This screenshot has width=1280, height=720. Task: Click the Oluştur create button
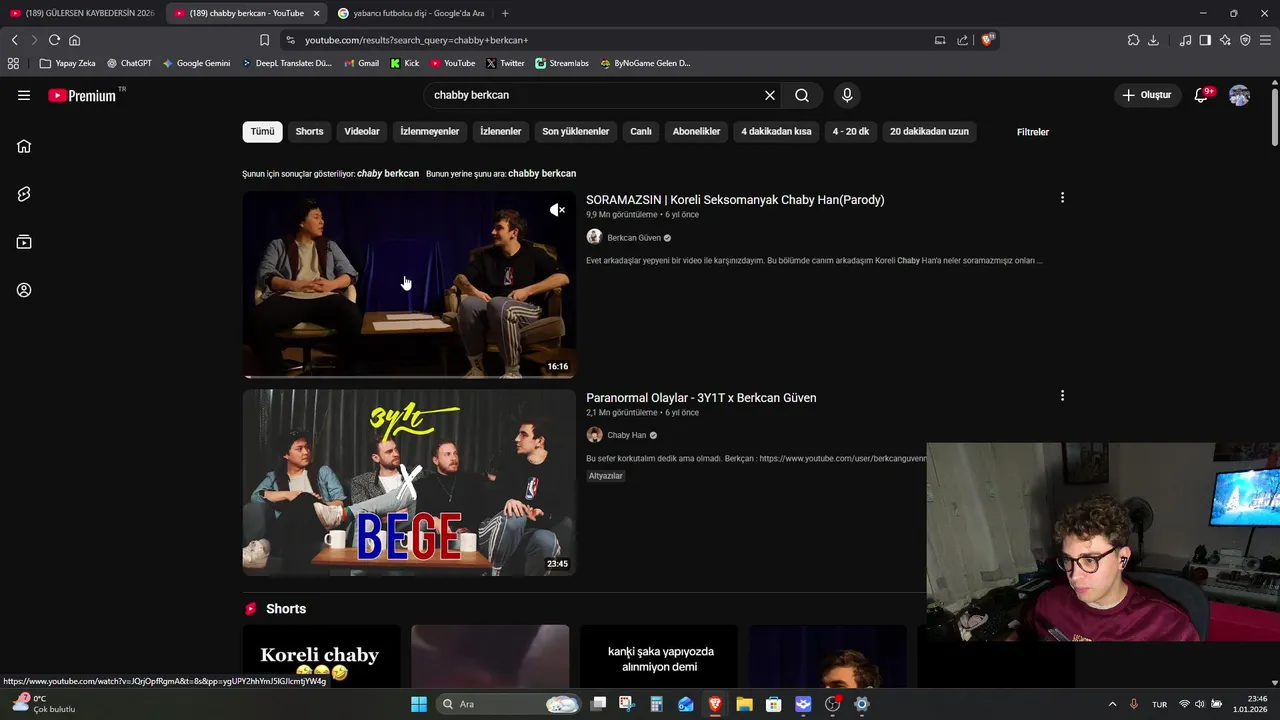(x=1146, y=95)
